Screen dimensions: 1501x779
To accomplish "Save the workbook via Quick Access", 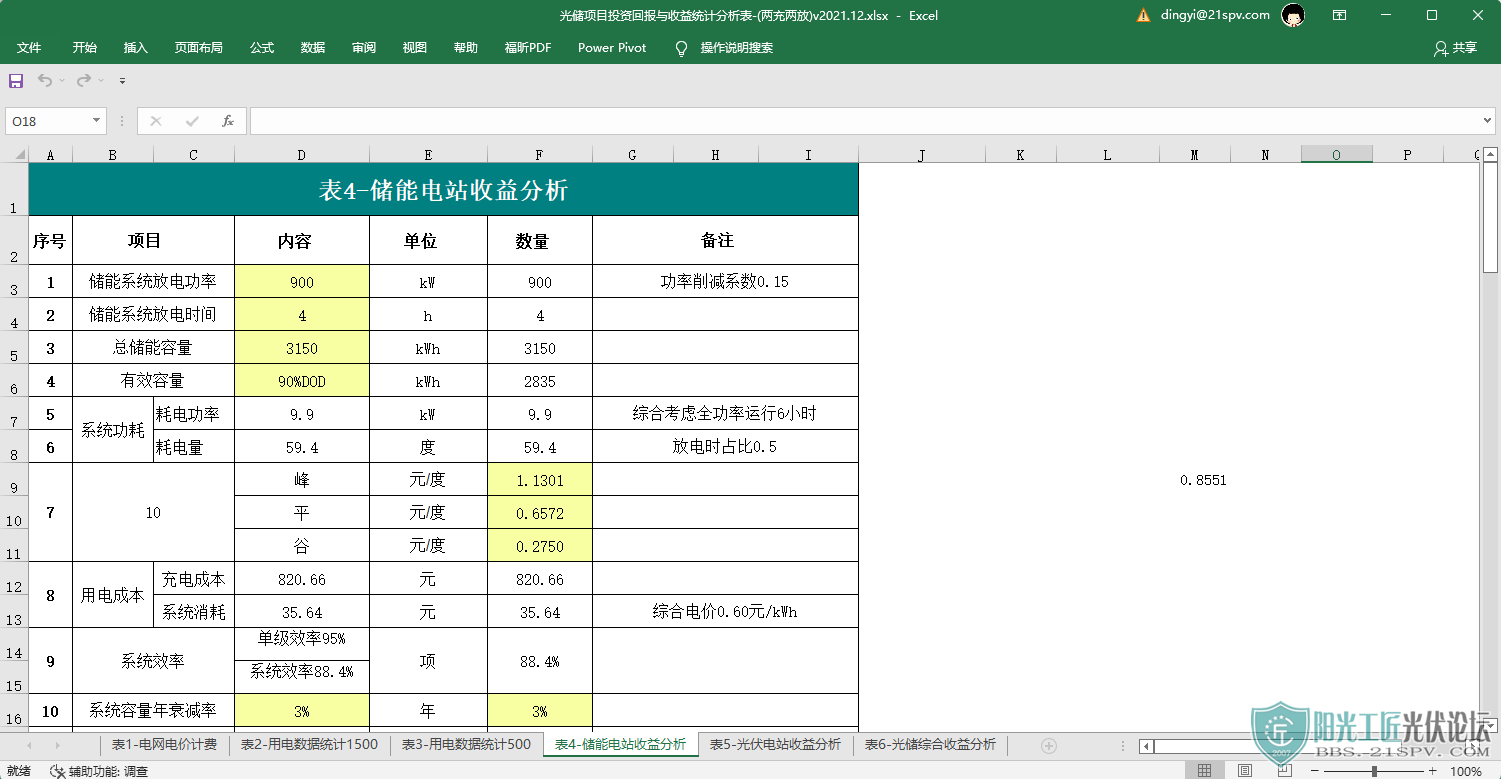I will coord(15,80).
